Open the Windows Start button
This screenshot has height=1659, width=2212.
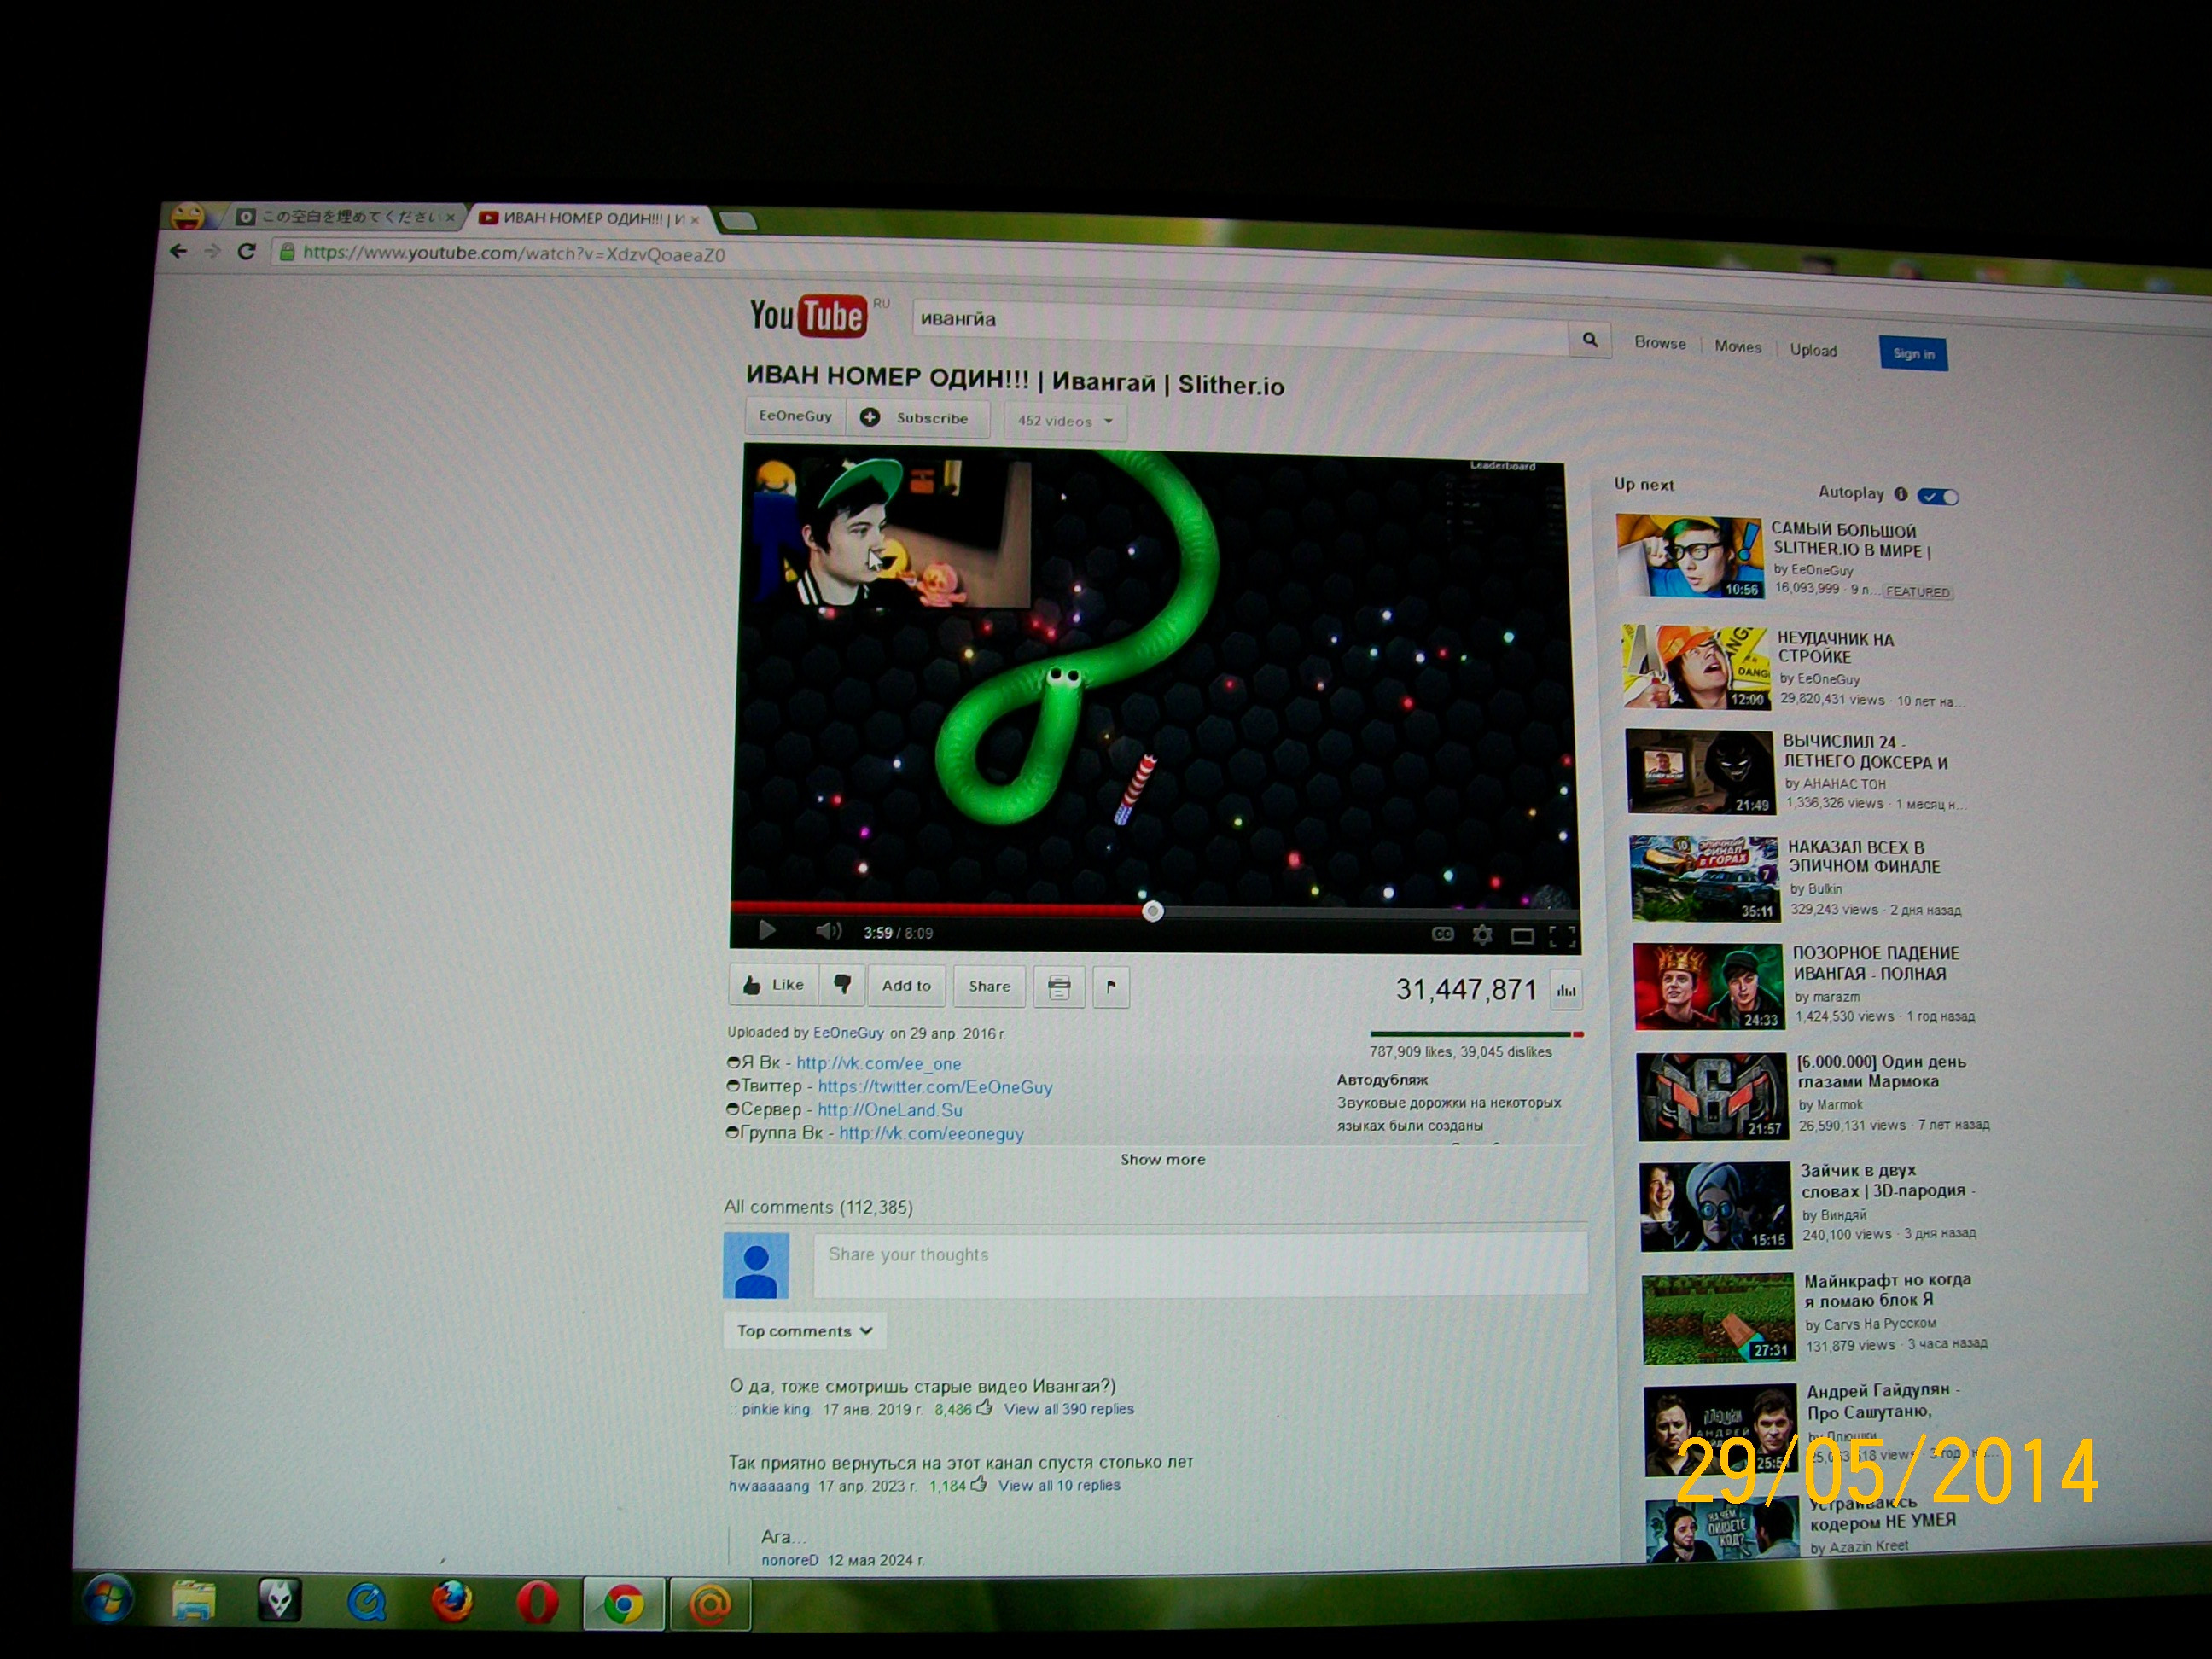107,1599
